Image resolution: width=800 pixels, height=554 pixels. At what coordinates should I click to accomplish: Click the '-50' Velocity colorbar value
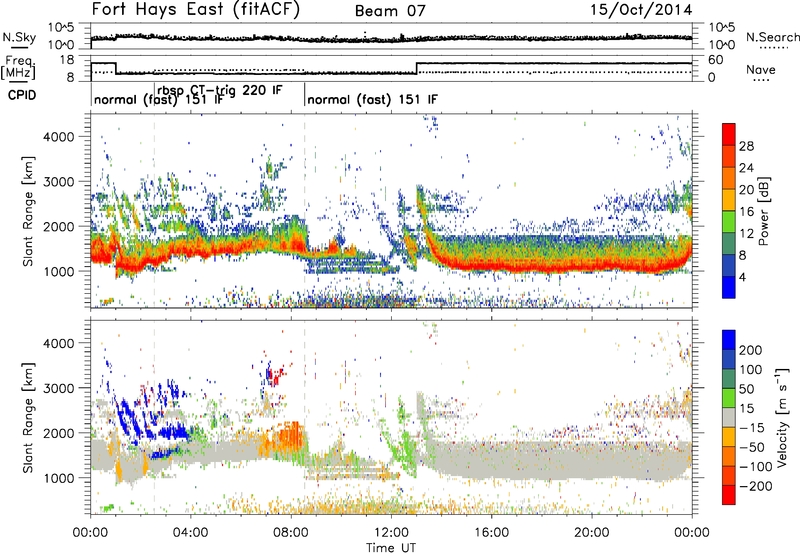tap(752, 447)
